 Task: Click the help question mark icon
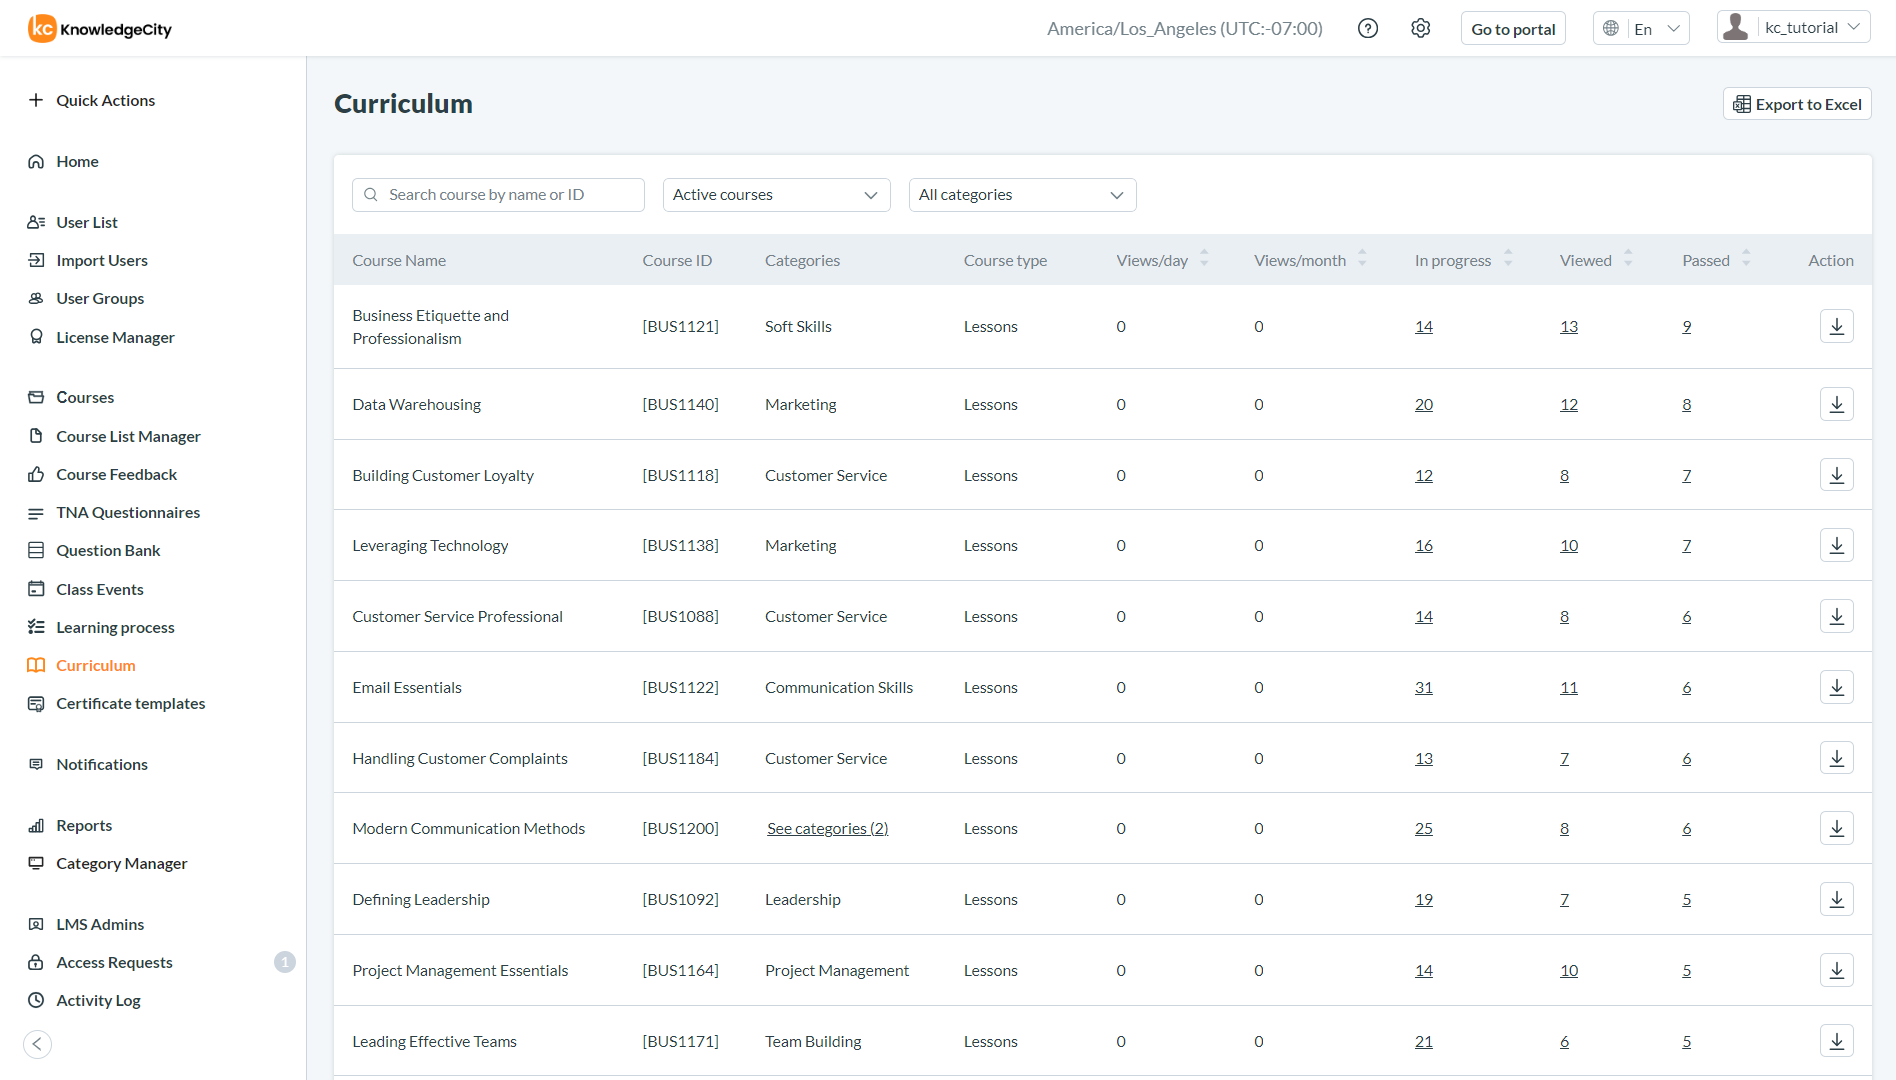1367,28
